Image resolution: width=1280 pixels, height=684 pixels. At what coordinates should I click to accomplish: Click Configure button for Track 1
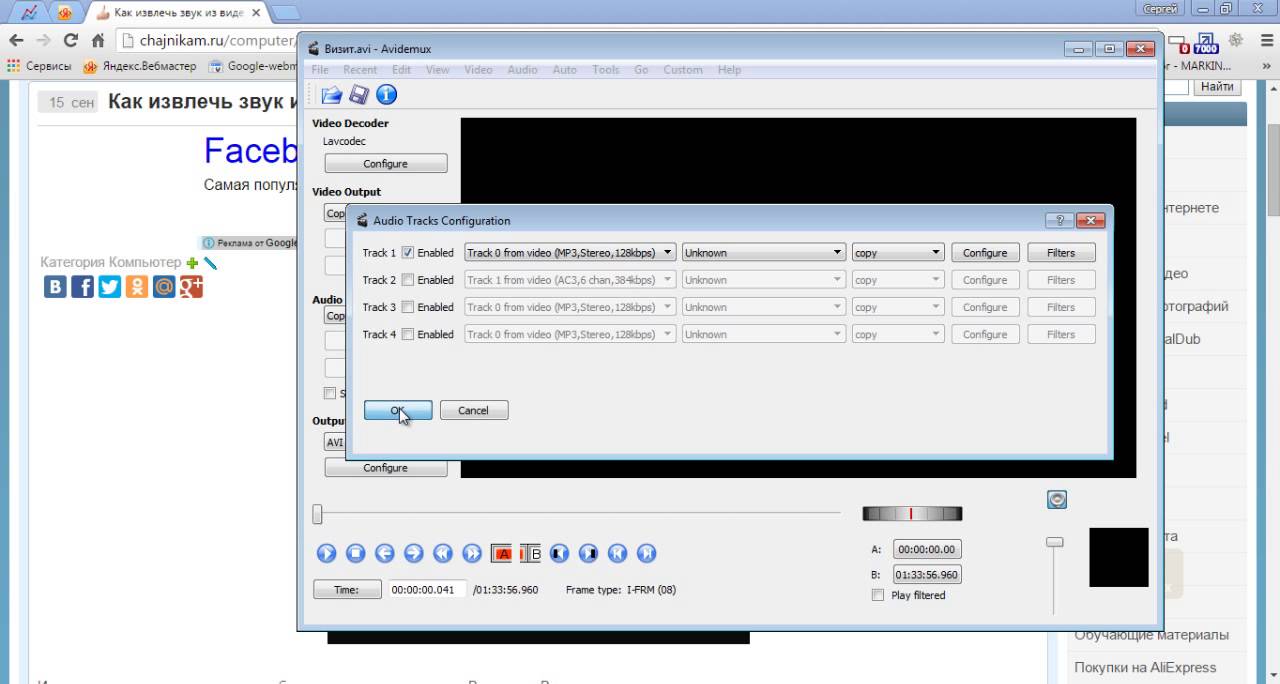pyautogui.click(x=985, y=253)
